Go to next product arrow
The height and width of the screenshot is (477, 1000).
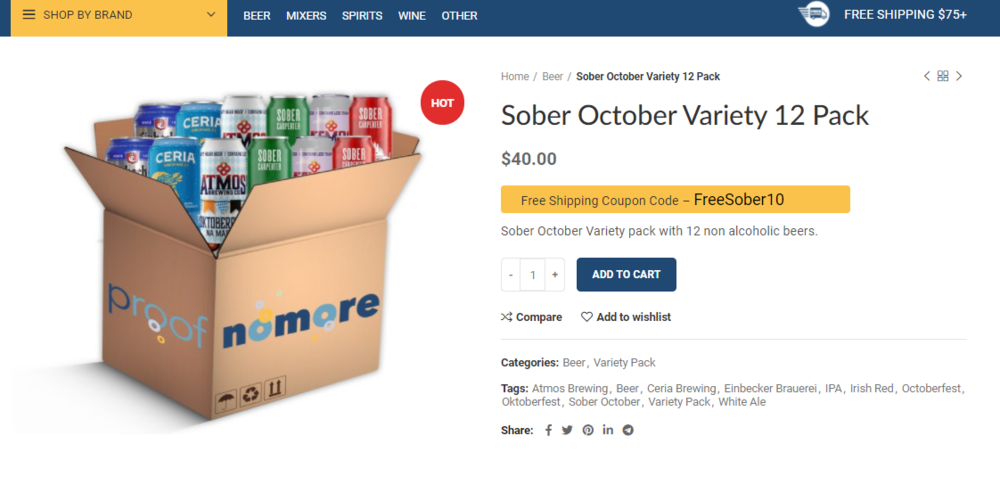pos(959,76)
